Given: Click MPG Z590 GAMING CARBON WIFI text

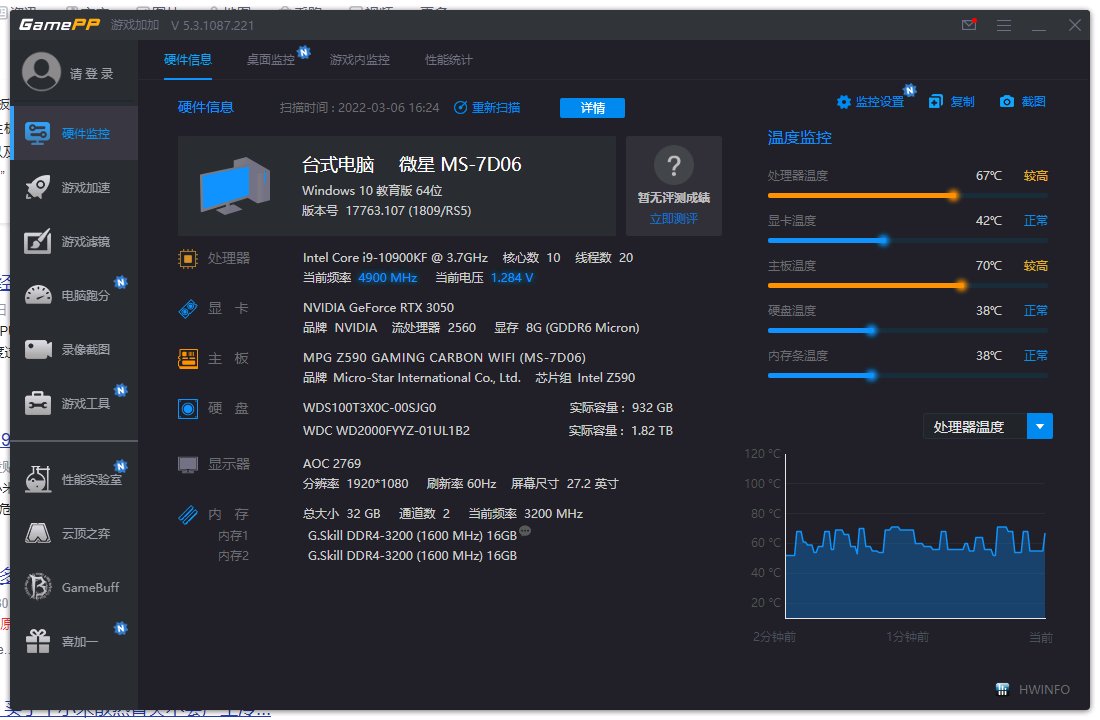Looking at the screenshot, I should pos(444,357).
